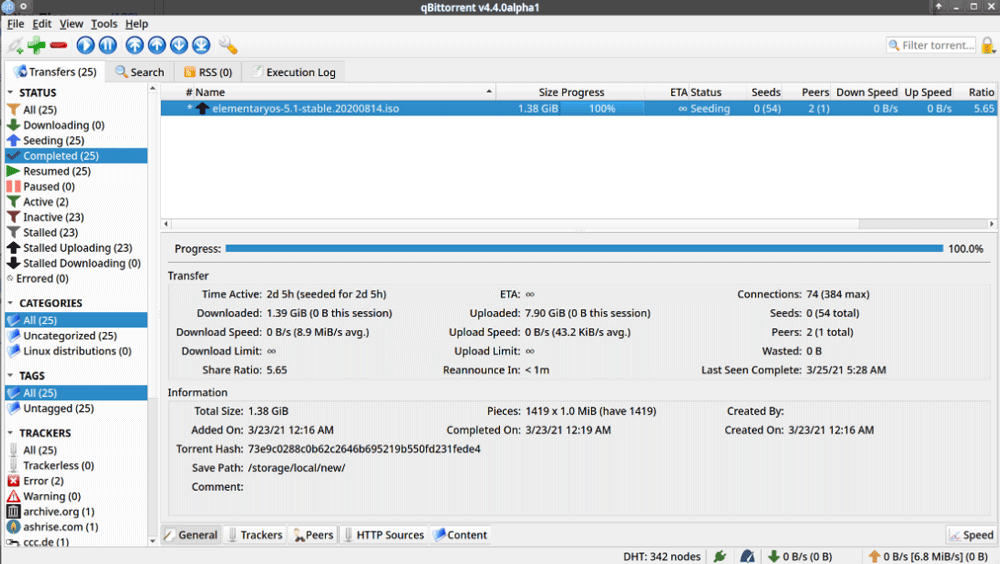The width and height of the screenshot is (1000, 564).
Task: Sort torrents by Name column header
Action: pos(344,92)
